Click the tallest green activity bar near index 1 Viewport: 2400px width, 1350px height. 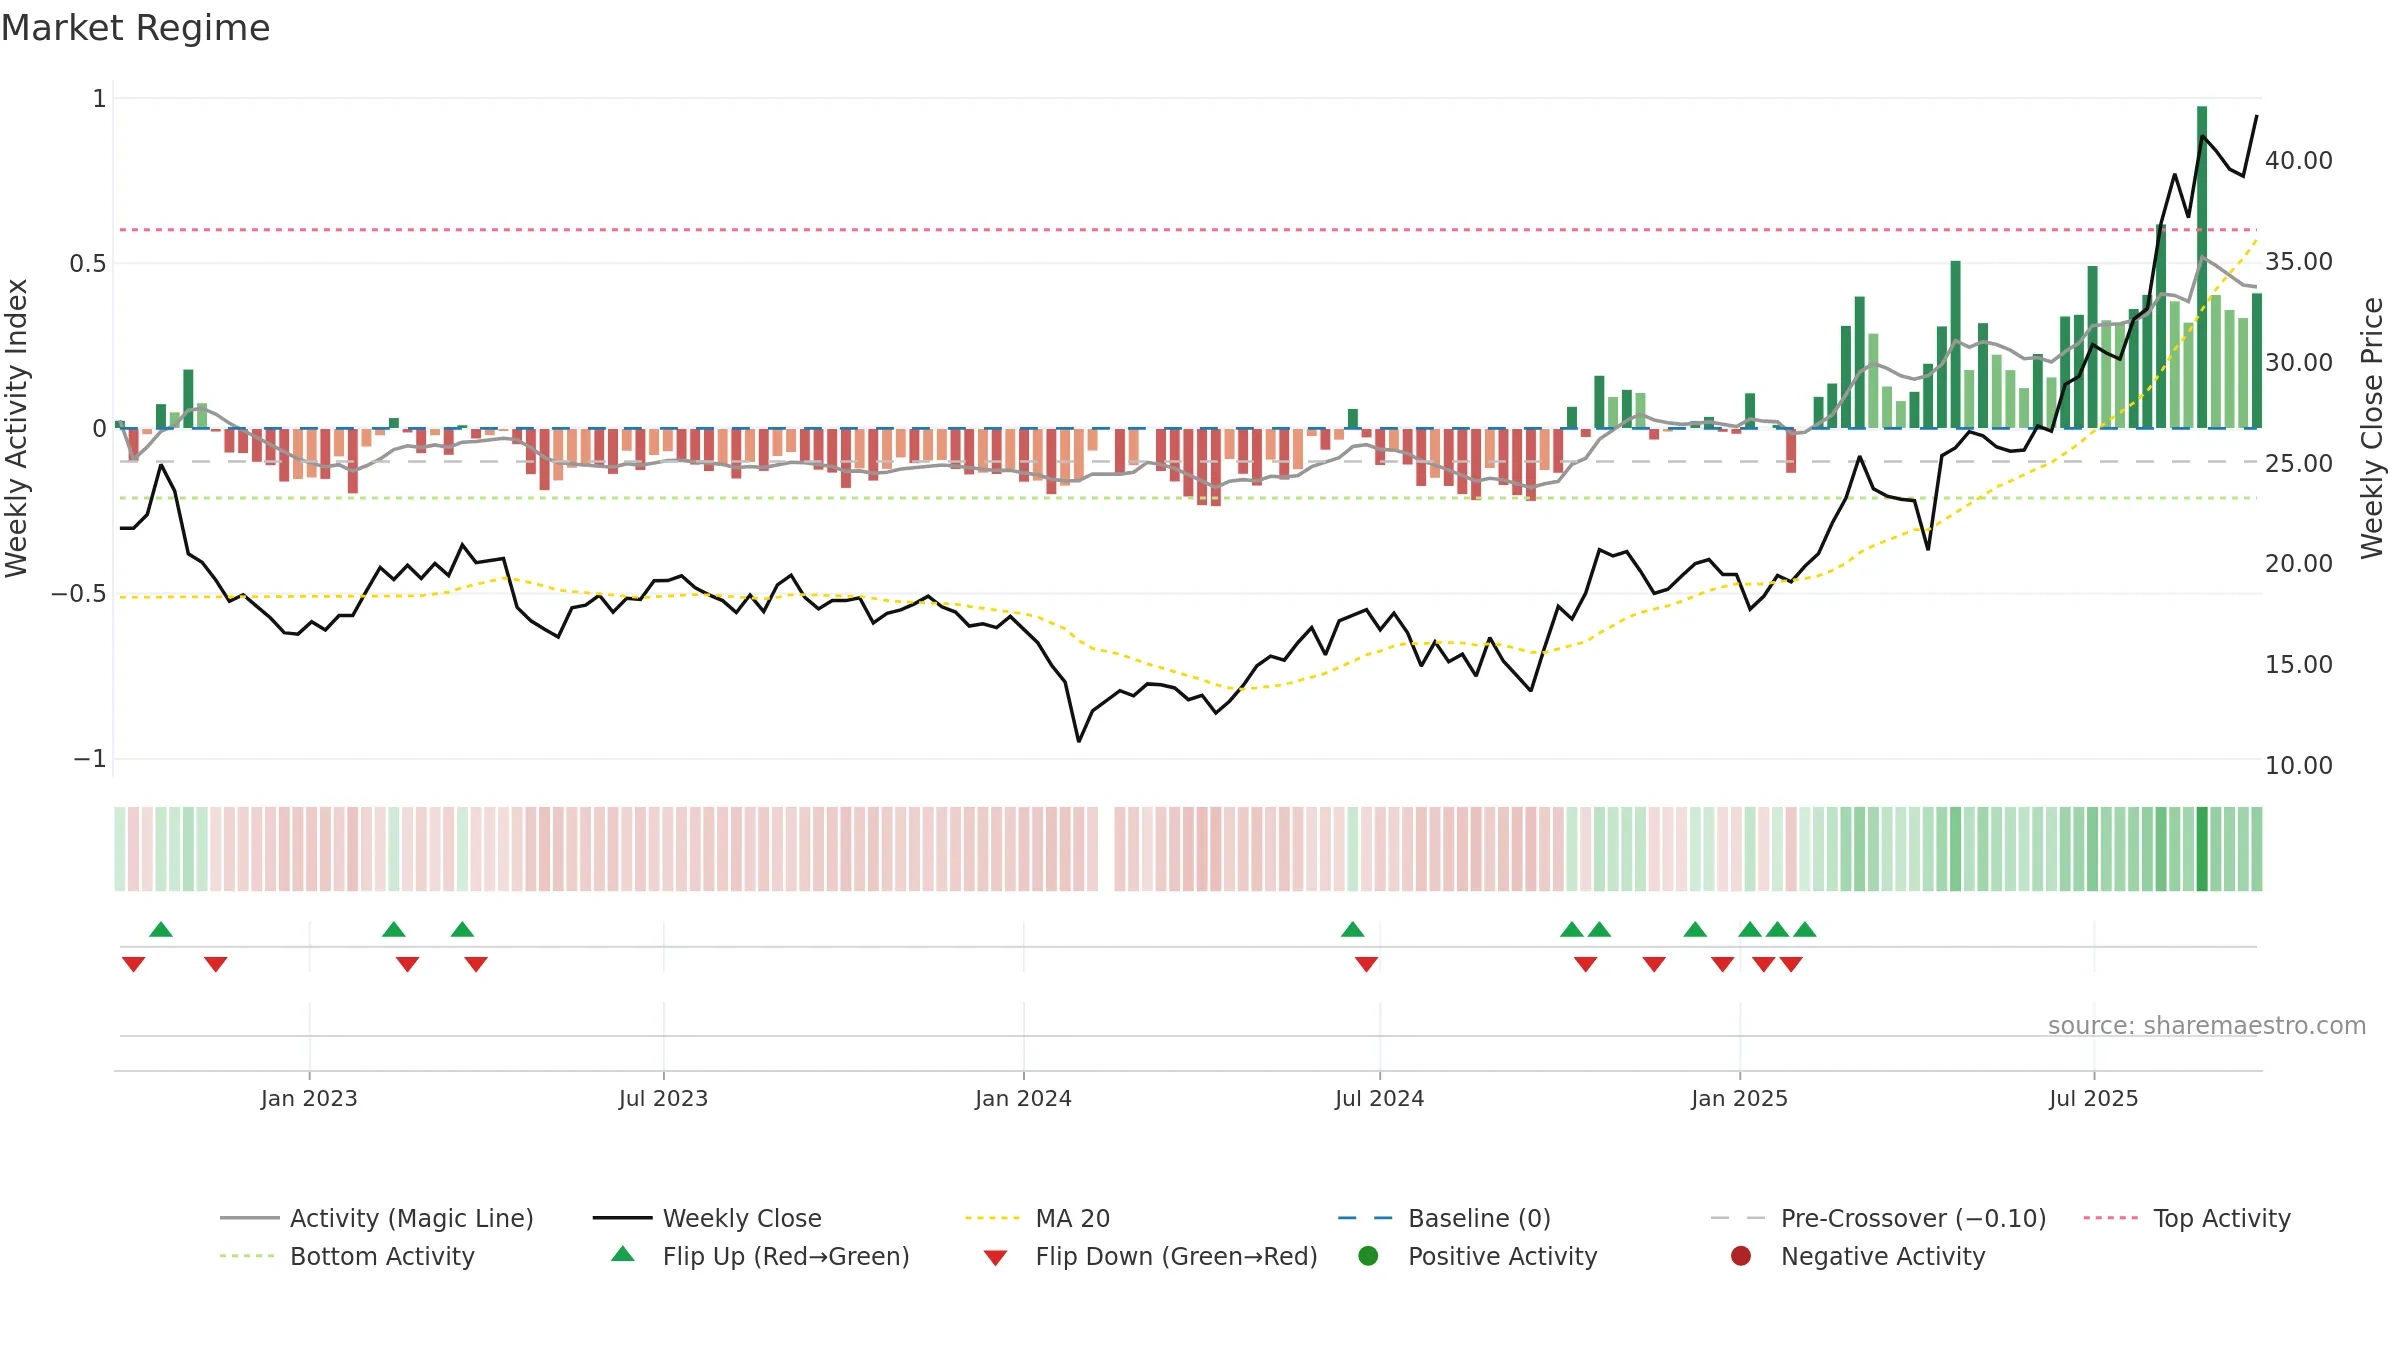[x=2202, y=267]
